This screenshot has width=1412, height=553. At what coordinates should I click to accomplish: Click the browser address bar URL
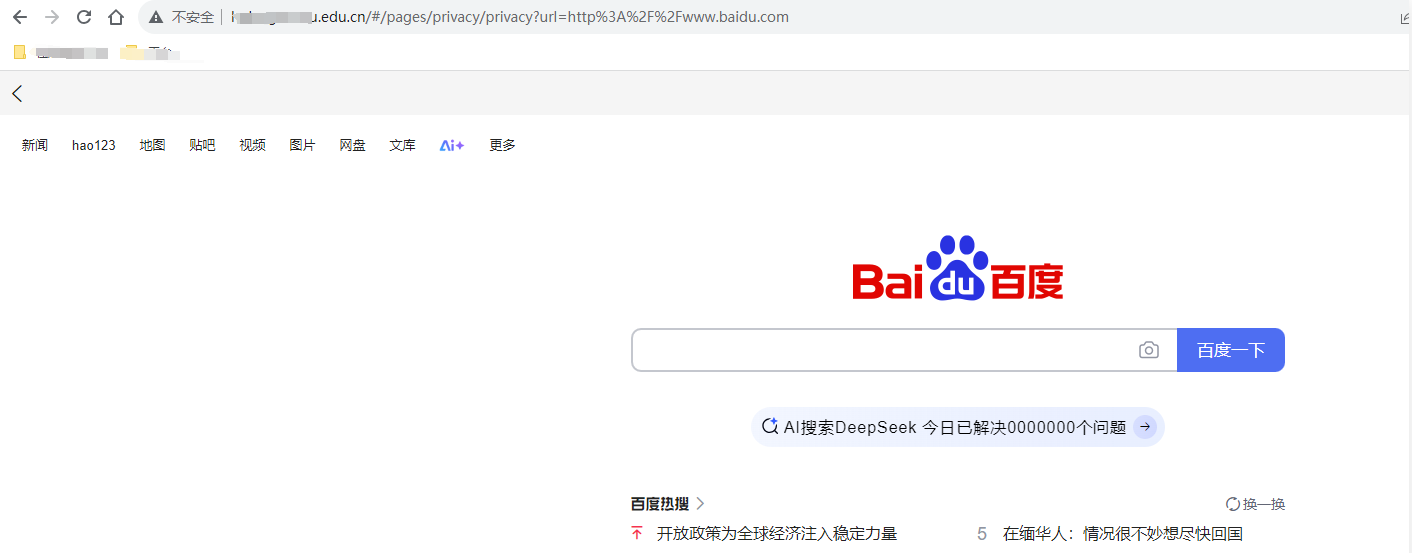point(509,17)
